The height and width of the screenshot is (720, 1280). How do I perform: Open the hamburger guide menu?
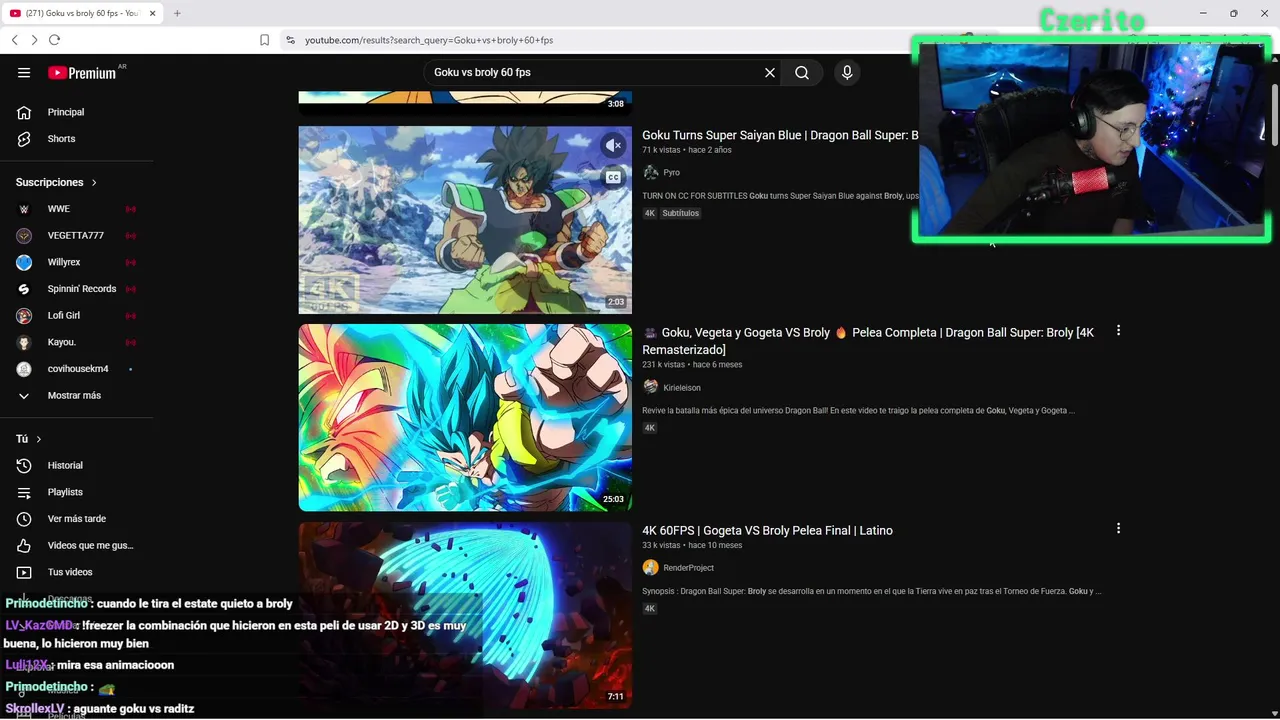[x=24, y=73]
